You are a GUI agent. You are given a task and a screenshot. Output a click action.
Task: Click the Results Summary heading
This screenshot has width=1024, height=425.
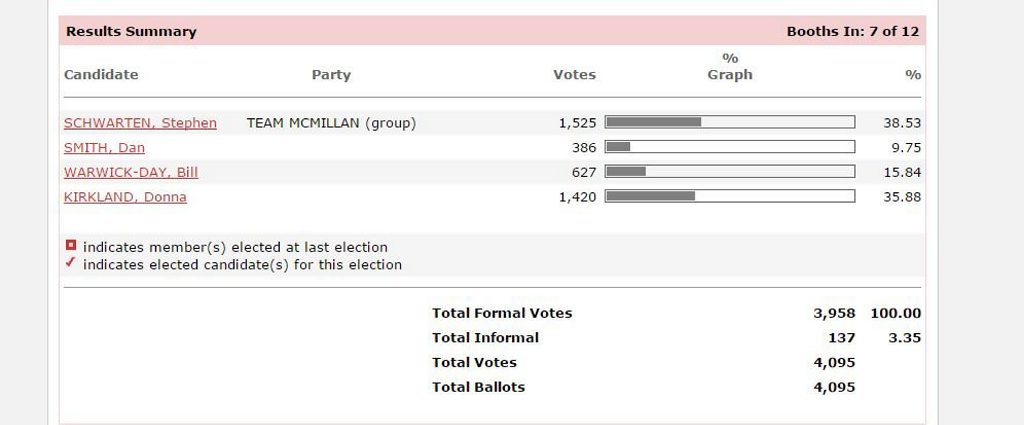coord(131,31)
